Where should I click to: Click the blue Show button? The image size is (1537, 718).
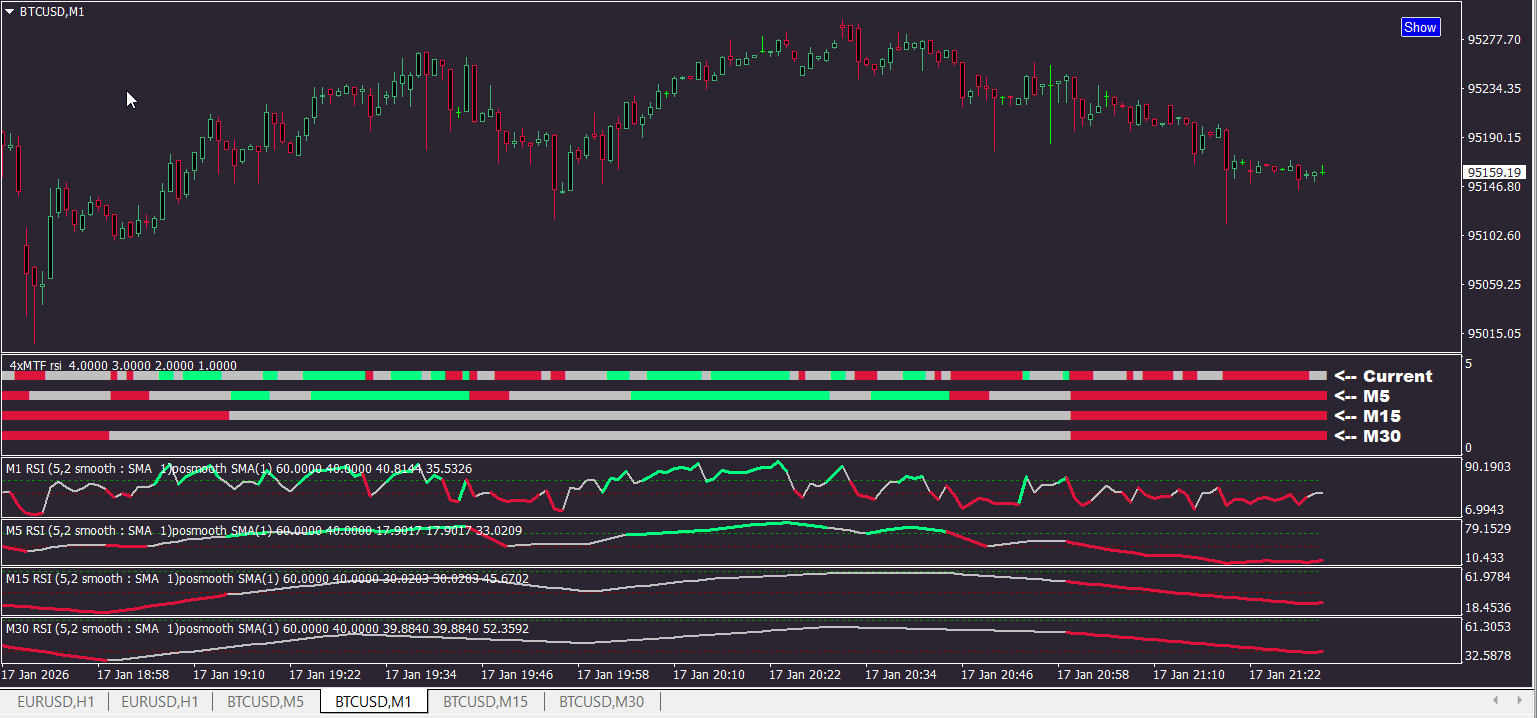click(x=1420, y=27)
